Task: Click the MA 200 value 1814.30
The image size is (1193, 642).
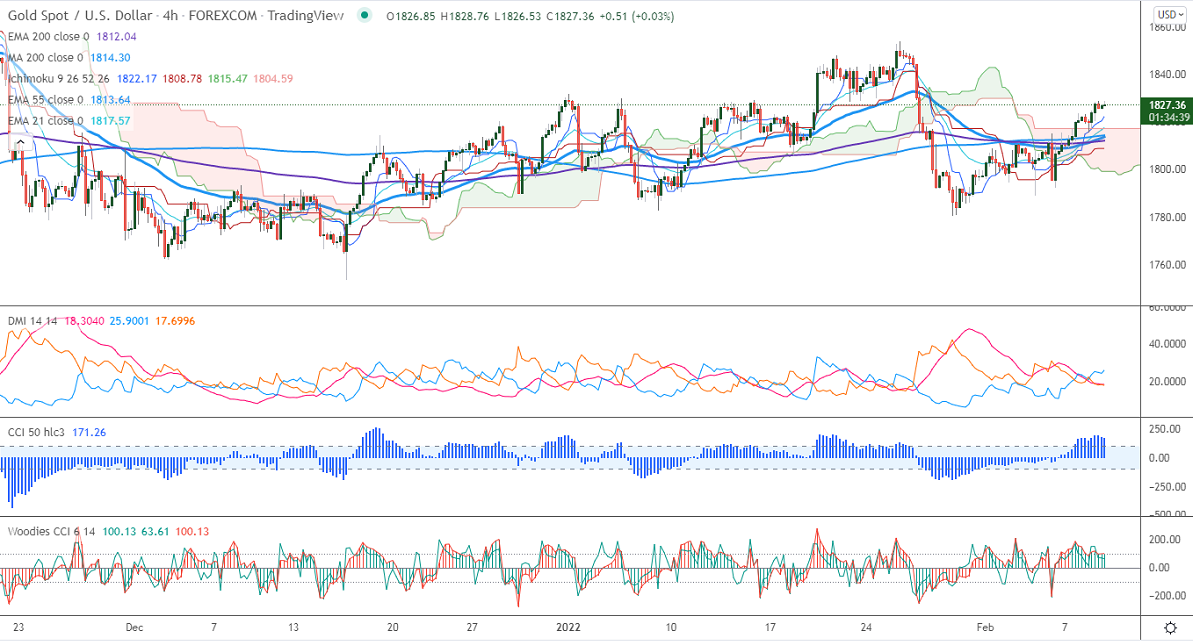Action: click(110, 58)
